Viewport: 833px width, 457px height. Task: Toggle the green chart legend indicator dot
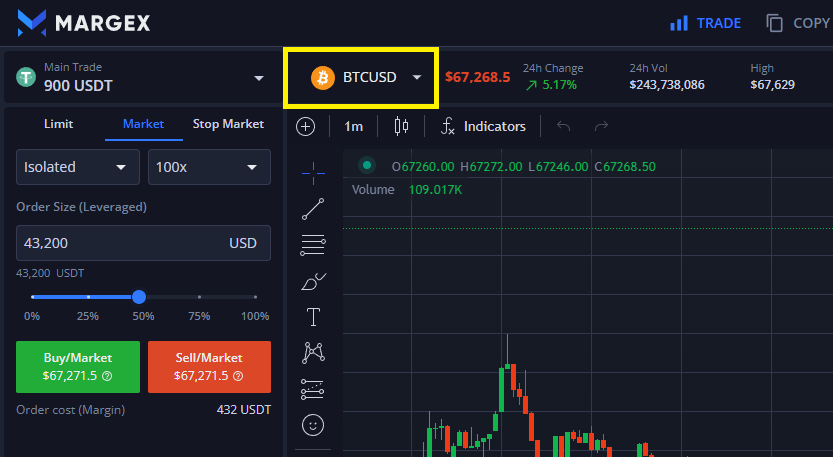pyautogui.click(x=367, y=166)
